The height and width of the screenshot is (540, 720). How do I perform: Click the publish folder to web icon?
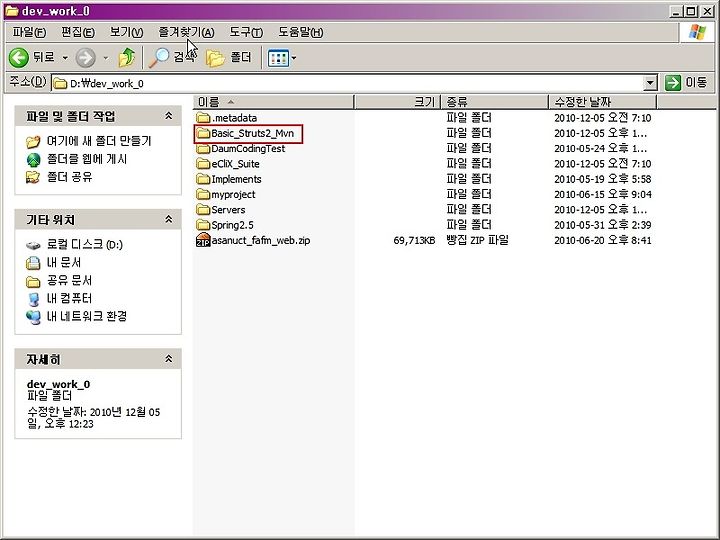33,160
